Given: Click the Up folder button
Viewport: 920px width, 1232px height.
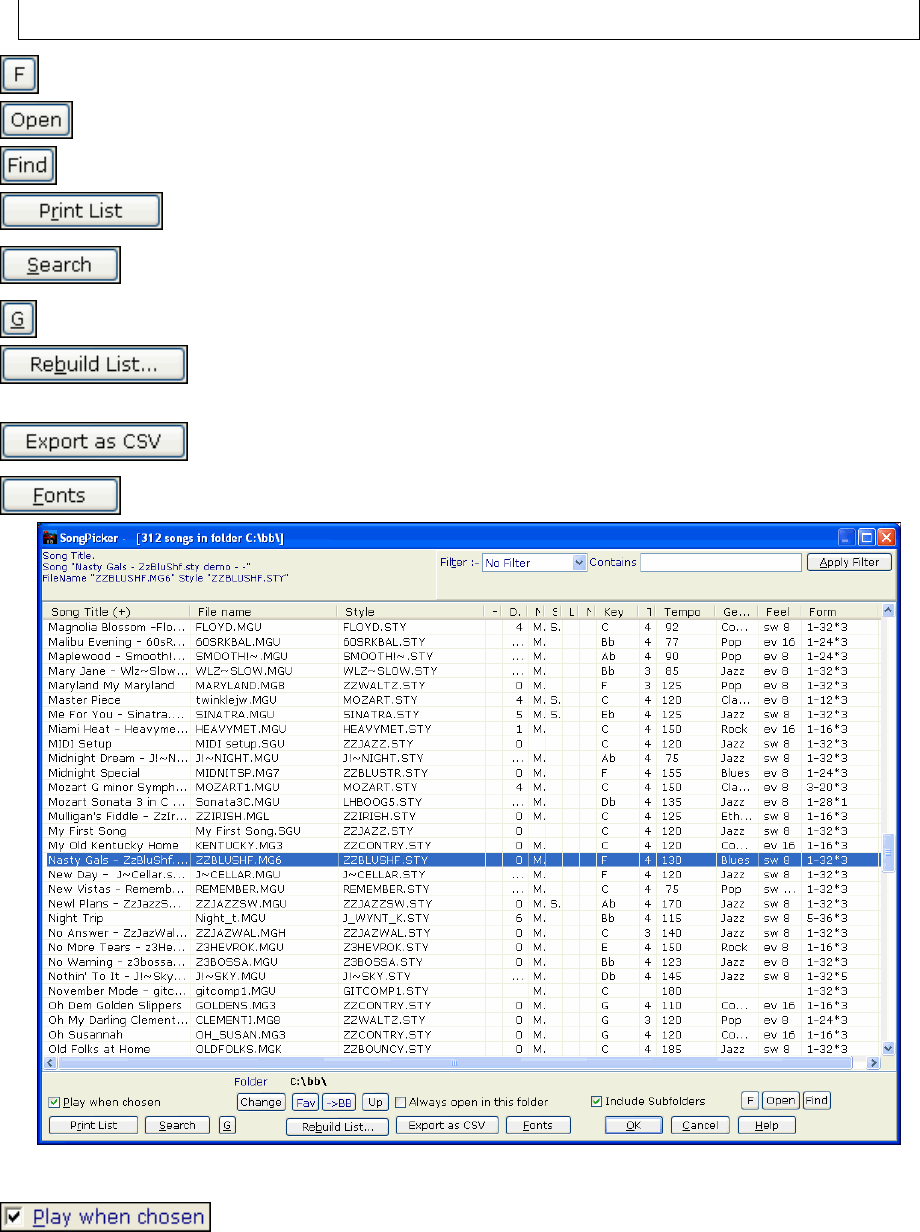Looking at the screenshot, I should click(375, 1102).
